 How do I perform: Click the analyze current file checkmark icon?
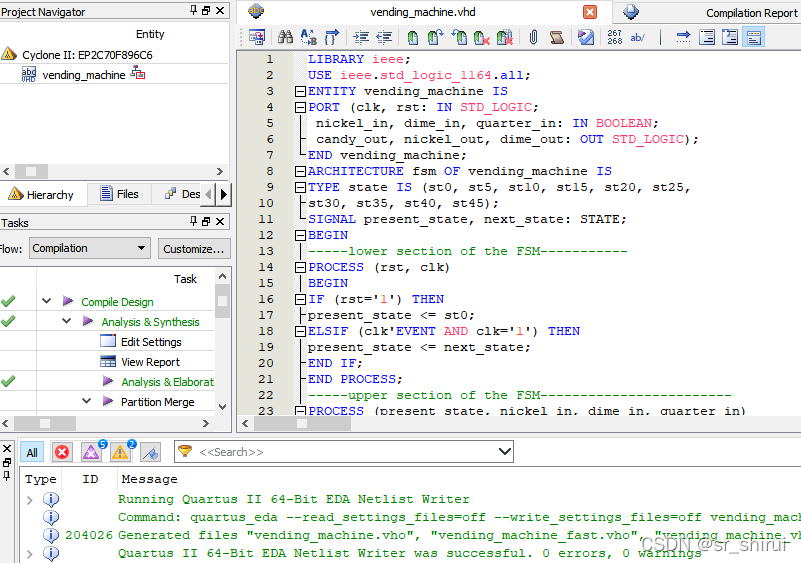[x=586, y=37]
